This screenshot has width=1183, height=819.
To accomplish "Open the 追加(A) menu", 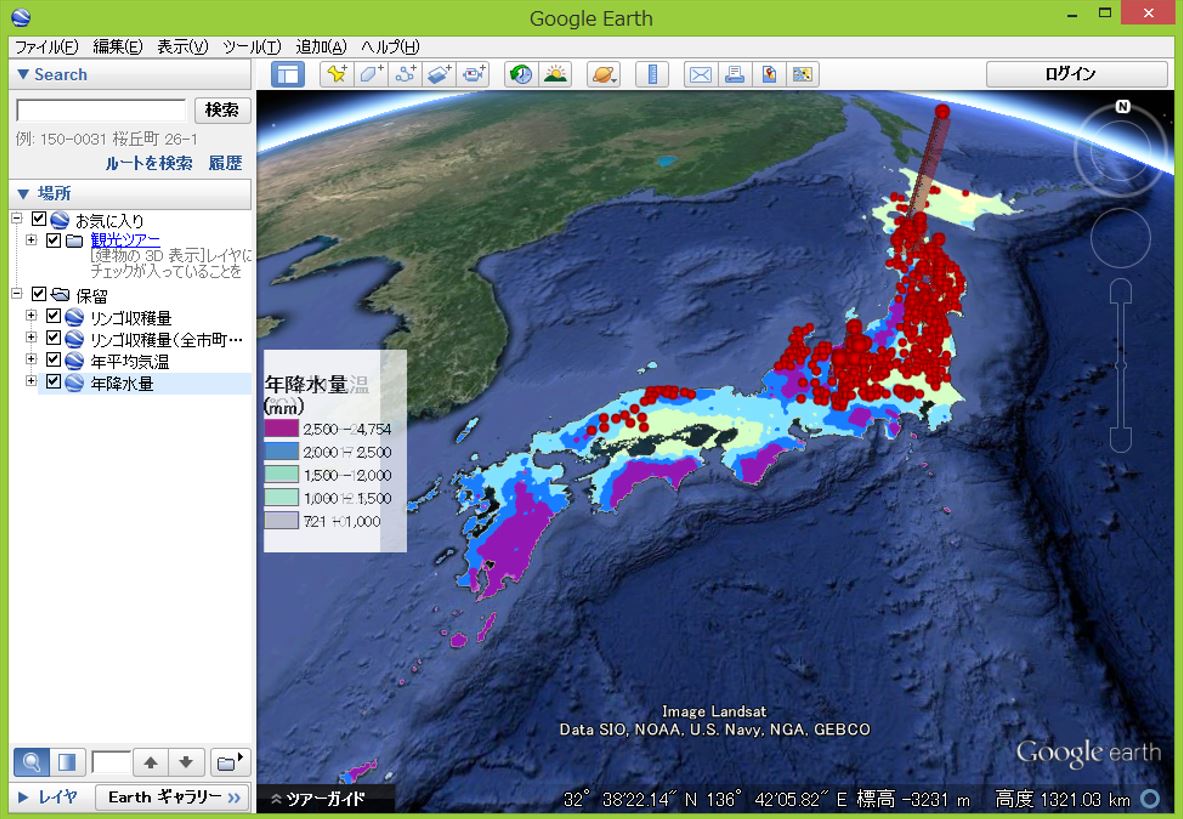I will point(321,47).
